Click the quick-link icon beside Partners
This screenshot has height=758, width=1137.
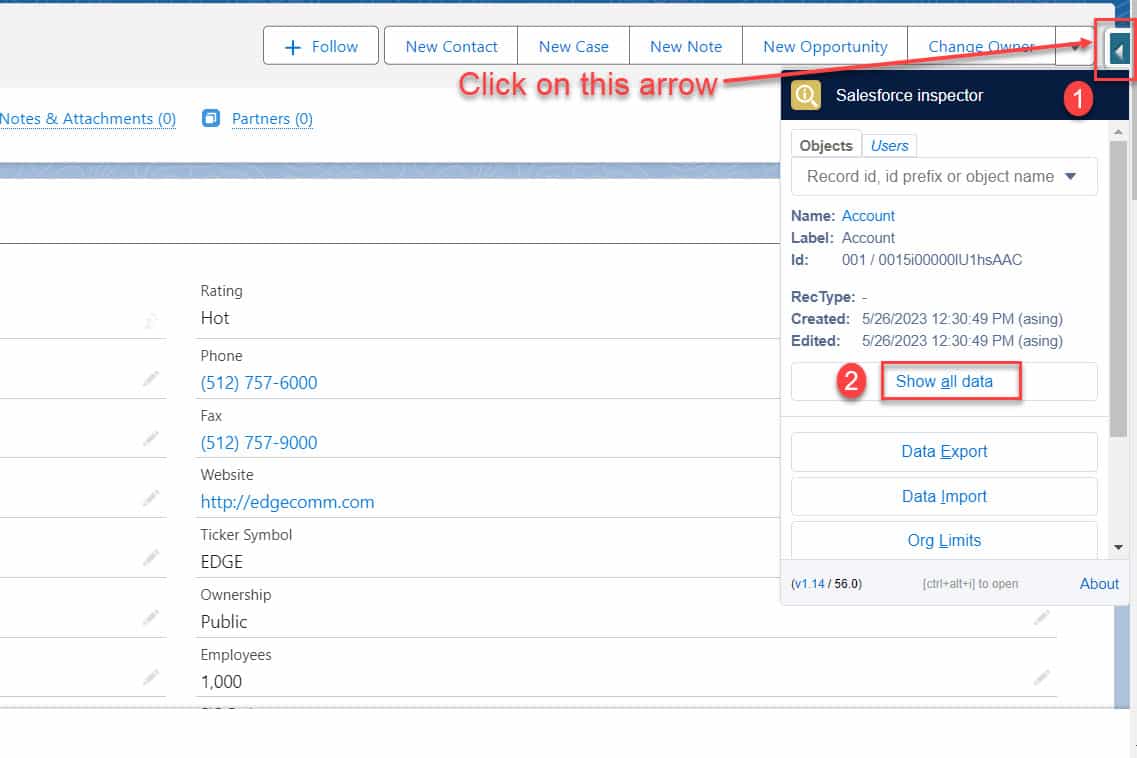tap(210, 118)
